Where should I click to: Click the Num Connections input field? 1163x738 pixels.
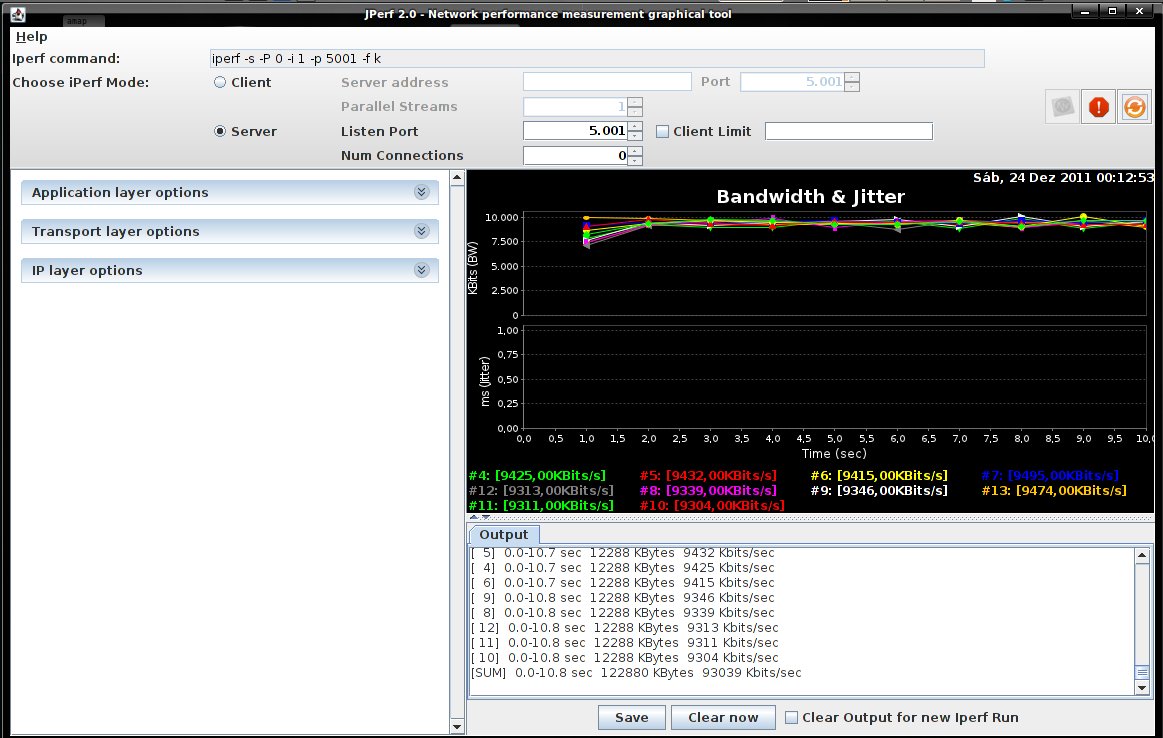pos(576,156)
